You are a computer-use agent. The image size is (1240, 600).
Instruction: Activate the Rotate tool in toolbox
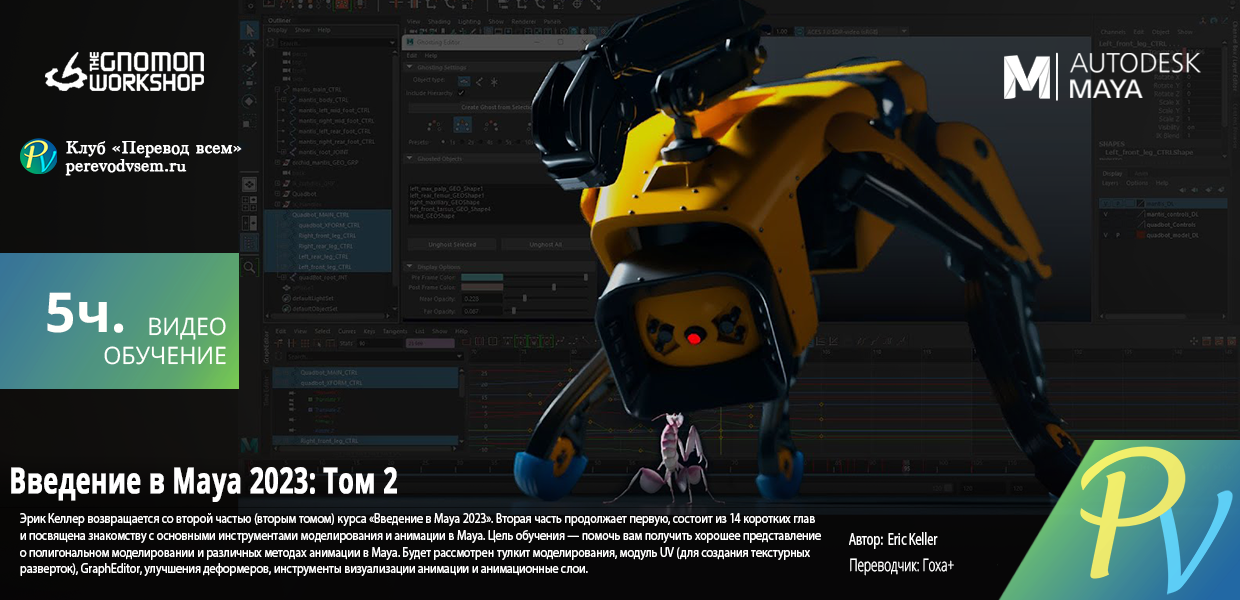click(x=250, y=101)
